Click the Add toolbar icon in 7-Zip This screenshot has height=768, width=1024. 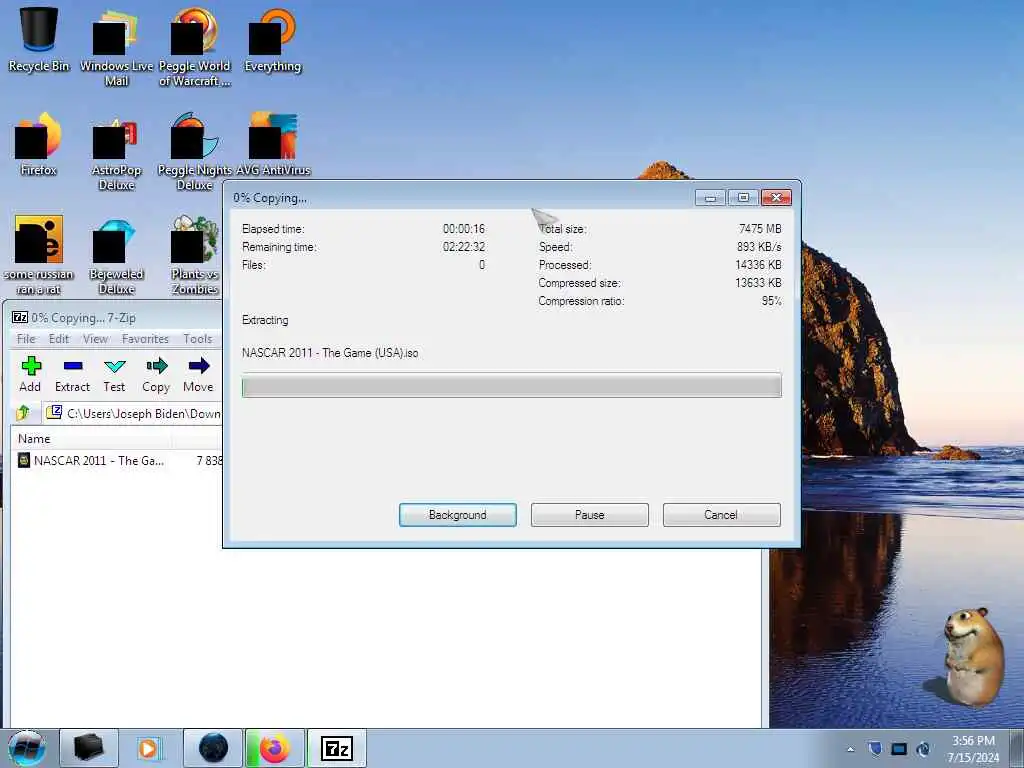[x=30, y=374]
